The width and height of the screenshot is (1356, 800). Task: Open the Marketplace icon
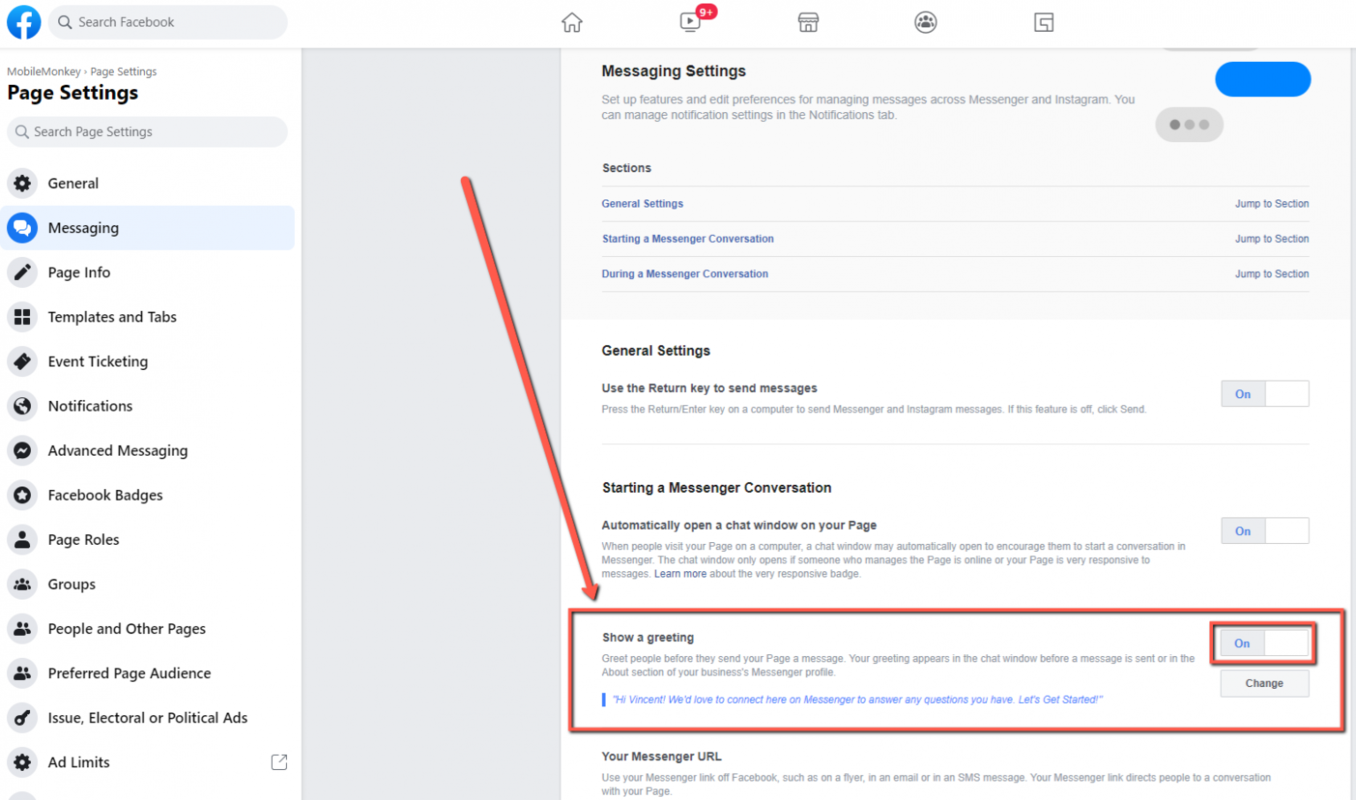[x=808, y=21]
